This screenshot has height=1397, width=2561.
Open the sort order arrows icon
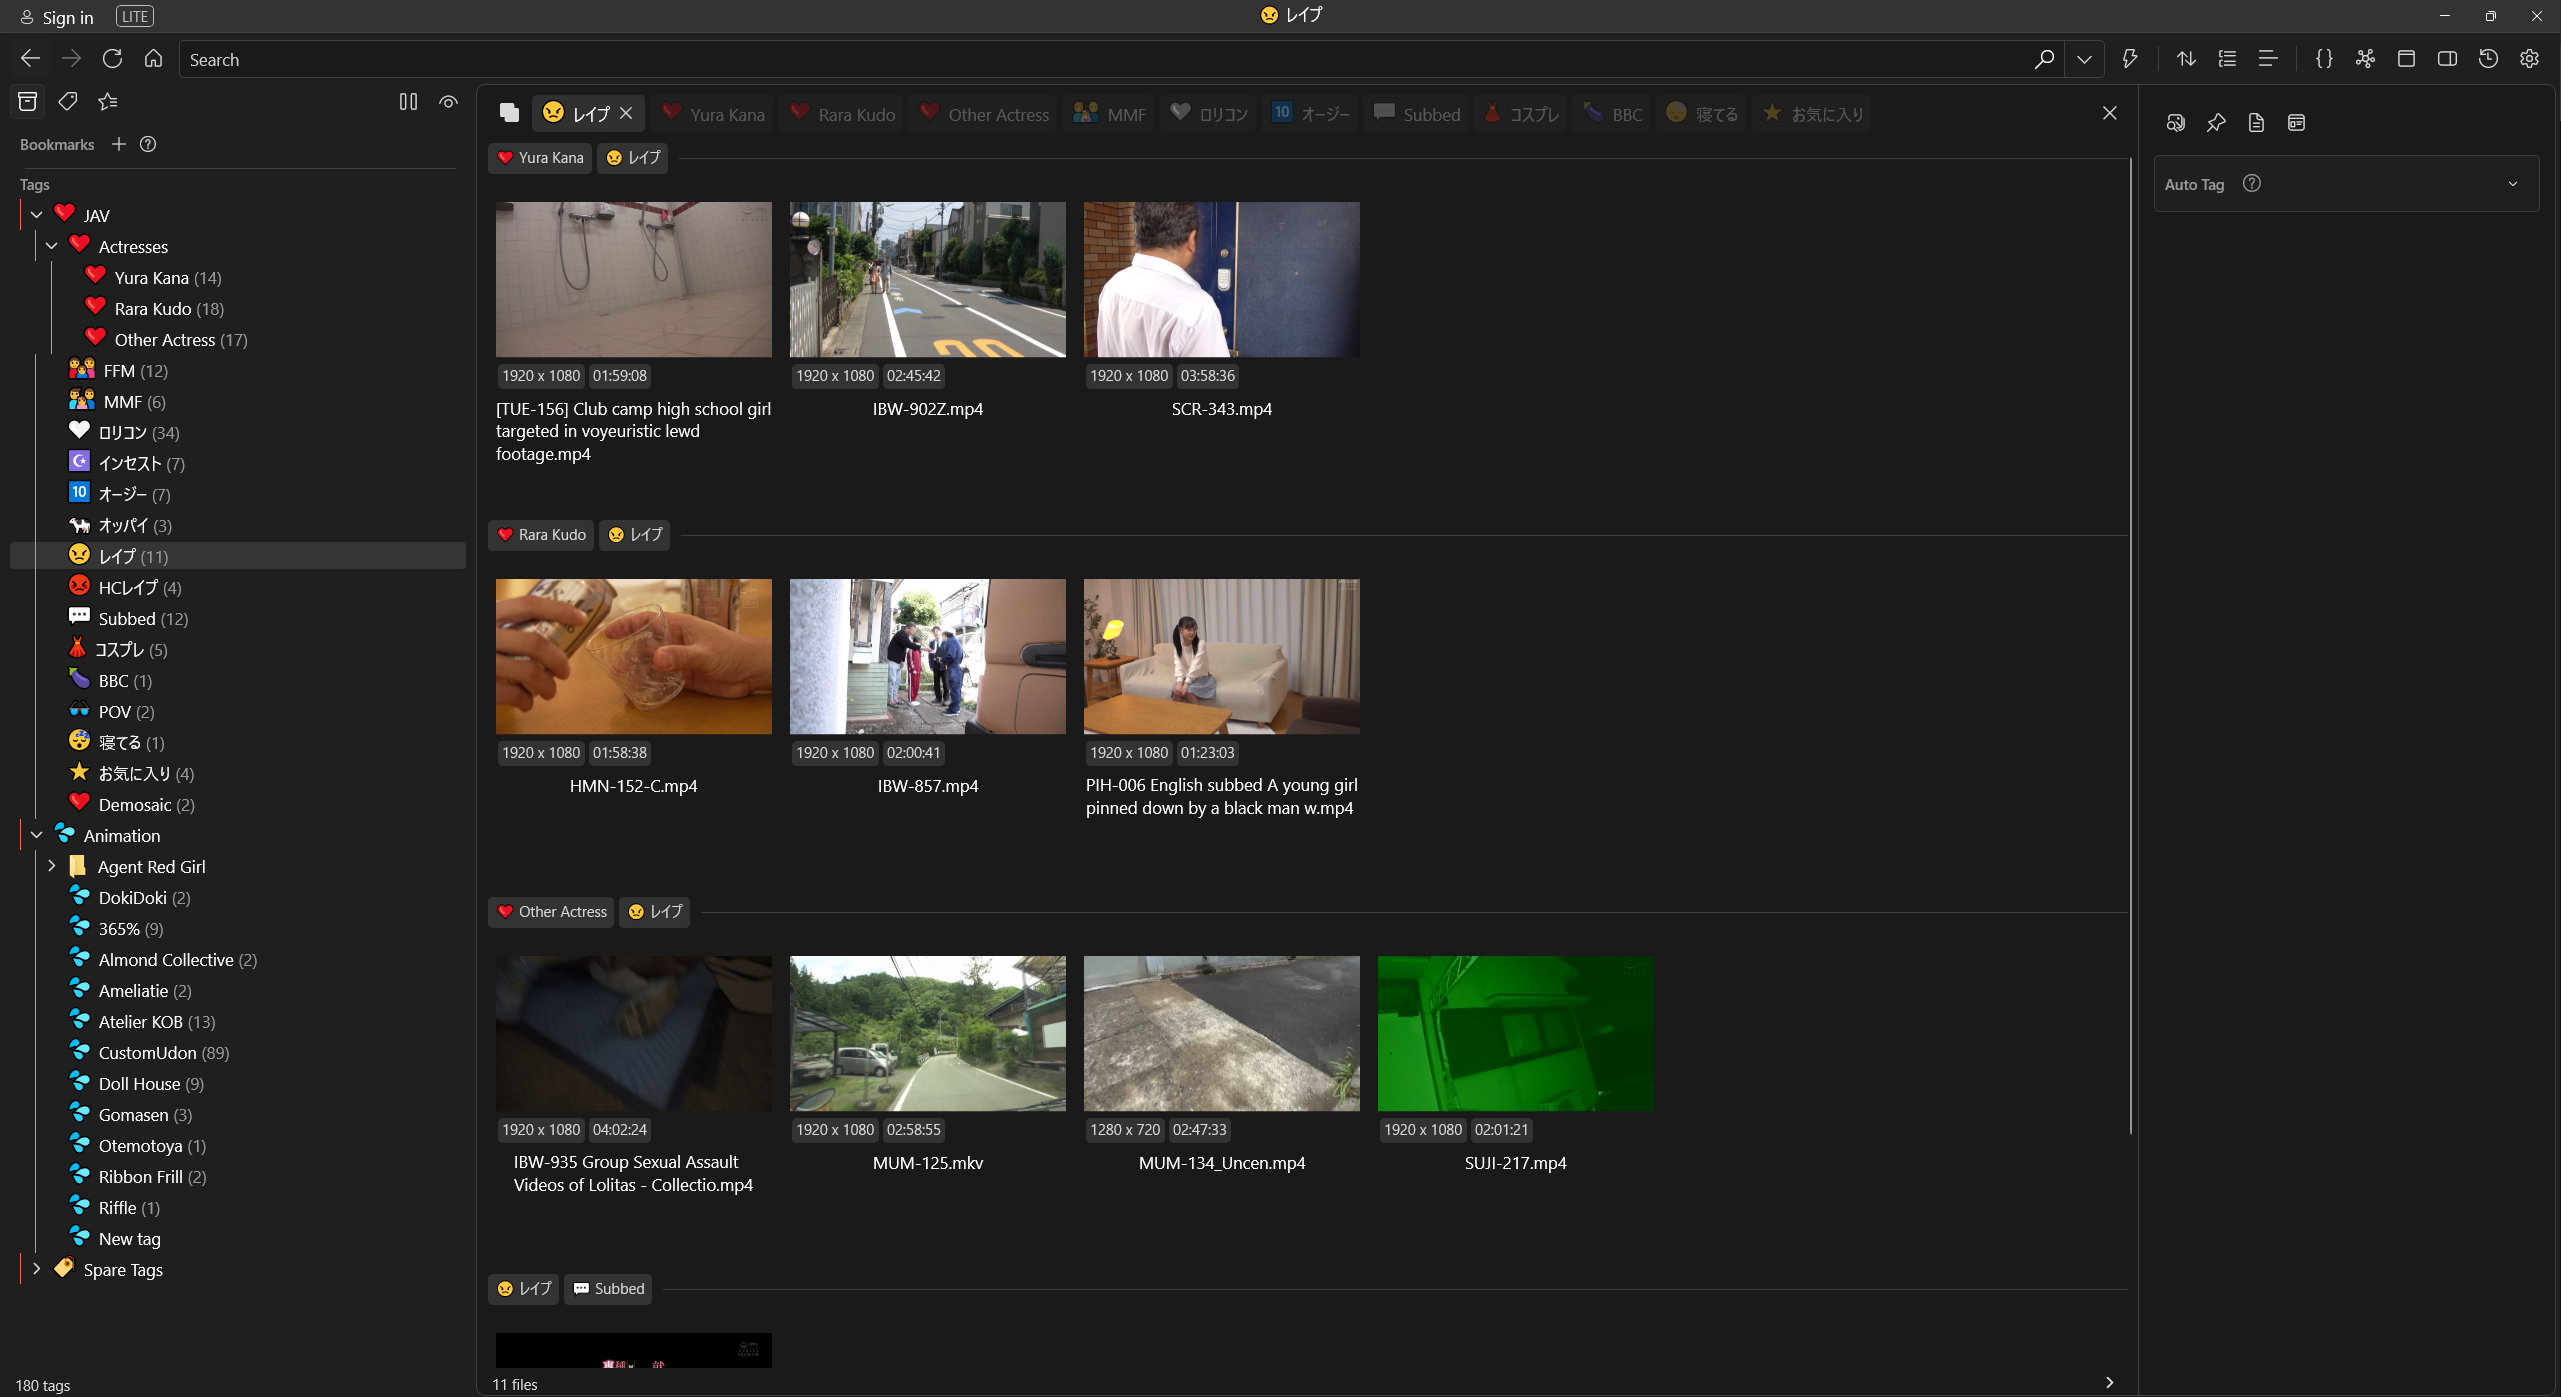click(2186, 59)
